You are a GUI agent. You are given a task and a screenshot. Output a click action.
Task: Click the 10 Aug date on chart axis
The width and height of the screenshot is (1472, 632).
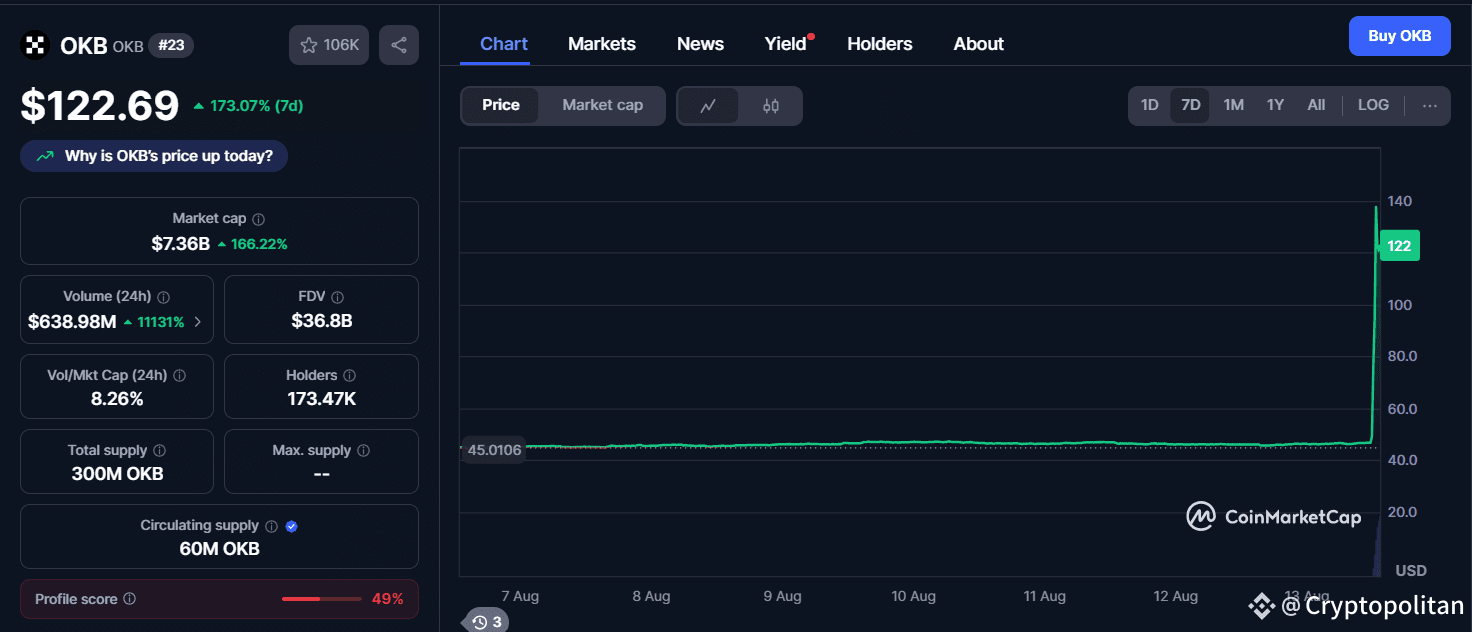pos(914,596)
